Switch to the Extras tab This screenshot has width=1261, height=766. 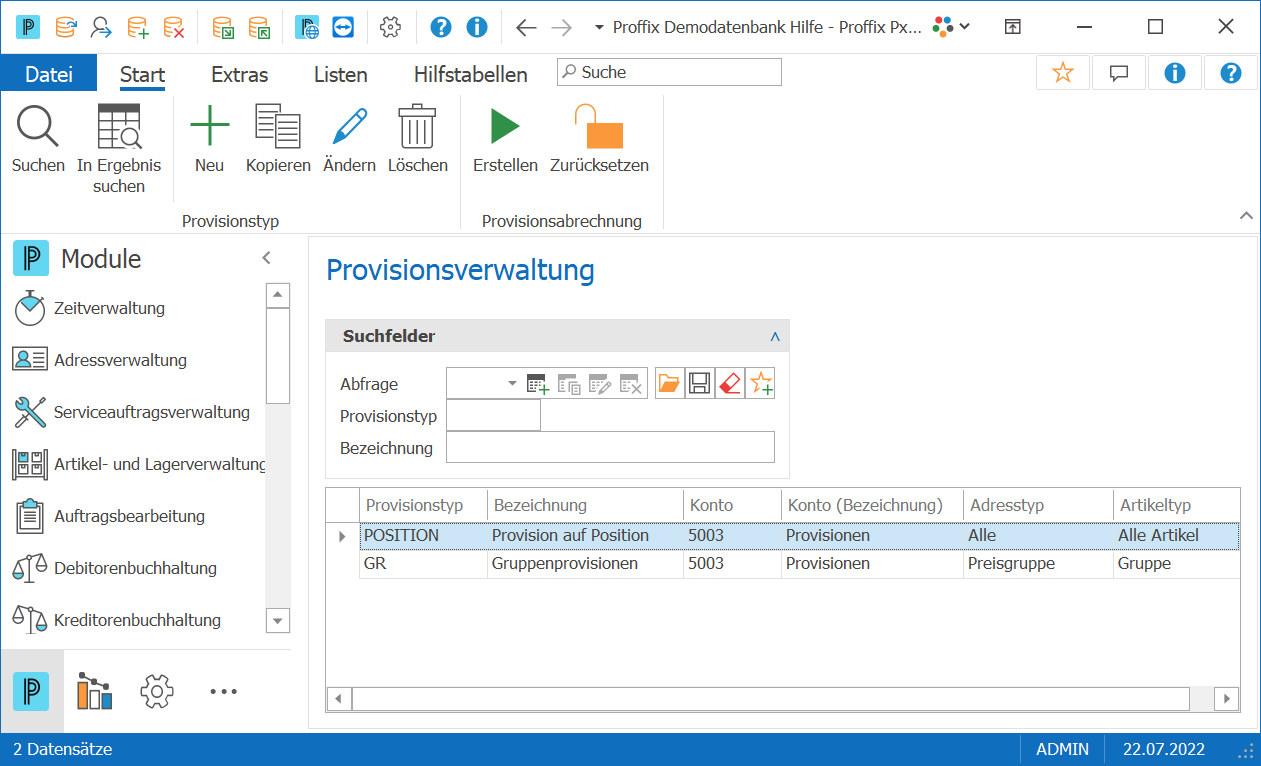pyautogui.click(x=240, y=74)
